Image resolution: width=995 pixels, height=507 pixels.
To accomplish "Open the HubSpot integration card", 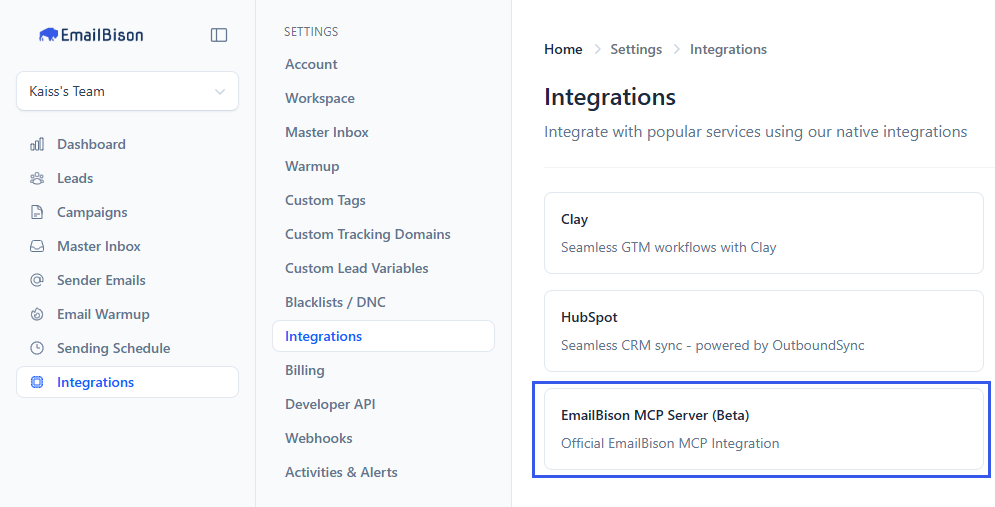I will click(x=763, y=331).
